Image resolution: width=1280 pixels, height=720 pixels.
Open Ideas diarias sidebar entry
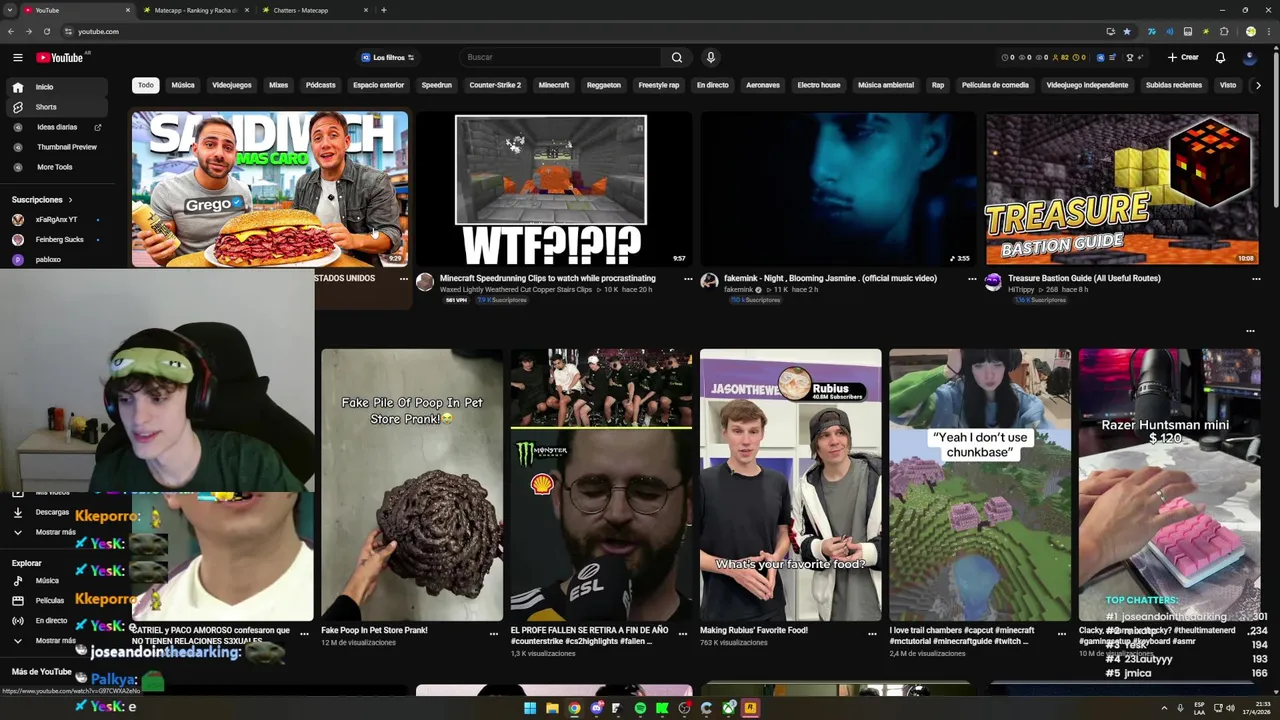click(x=56, y=127)
